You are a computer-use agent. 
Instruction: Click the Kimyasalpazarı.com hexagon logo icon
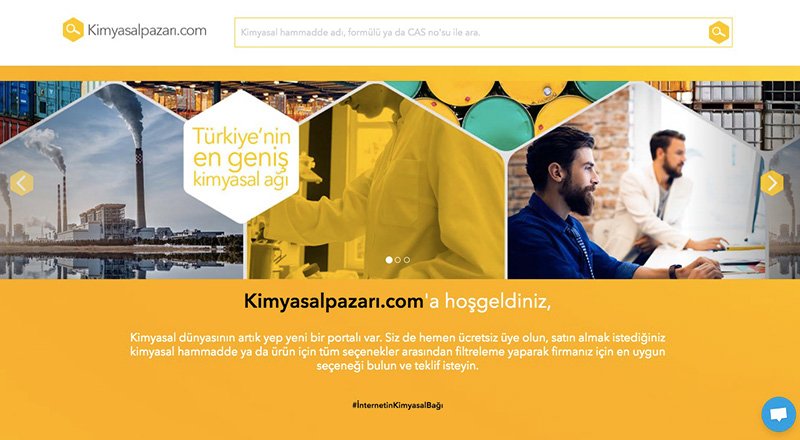tap(73, 30)
